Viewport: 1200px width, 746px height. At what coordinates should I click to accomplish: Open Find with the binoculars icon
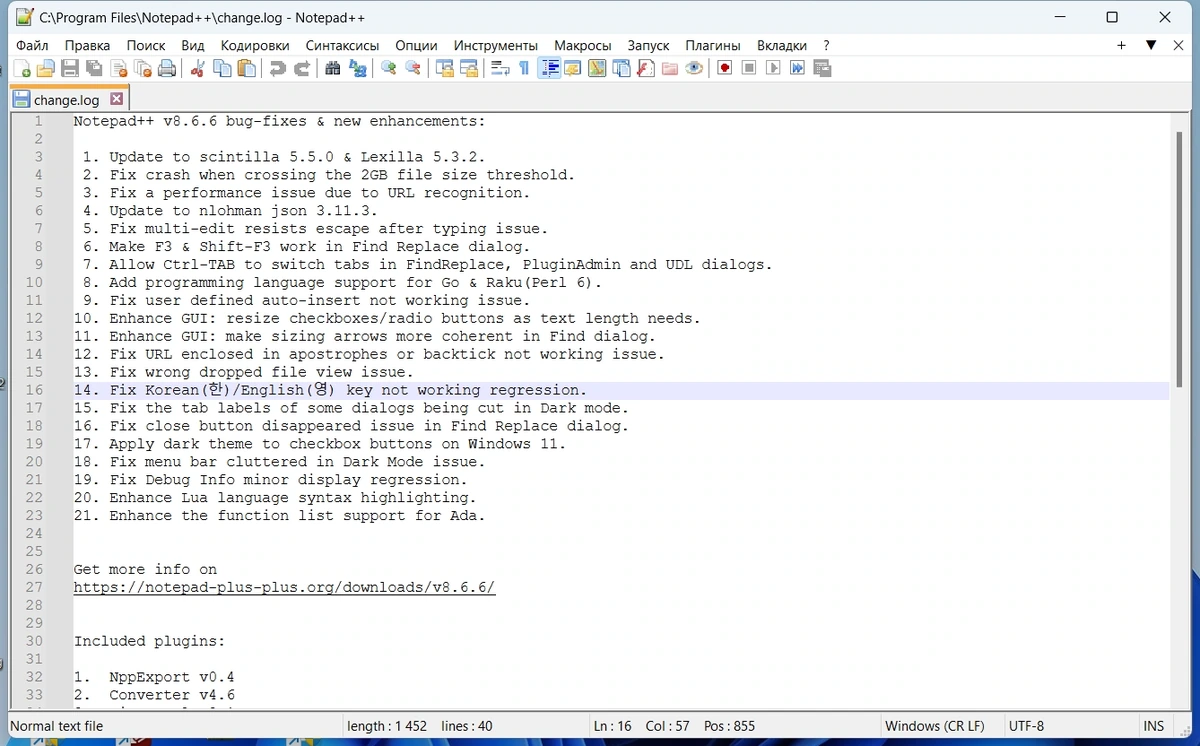click(x=333, y=68)
